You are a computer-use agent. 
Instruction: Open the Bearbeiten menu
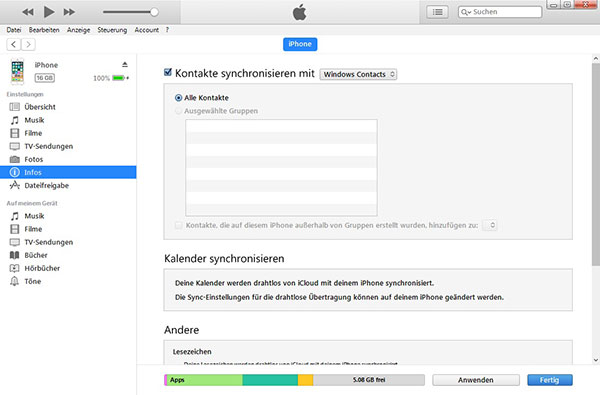pyautogui.click(x=44, y=30)
